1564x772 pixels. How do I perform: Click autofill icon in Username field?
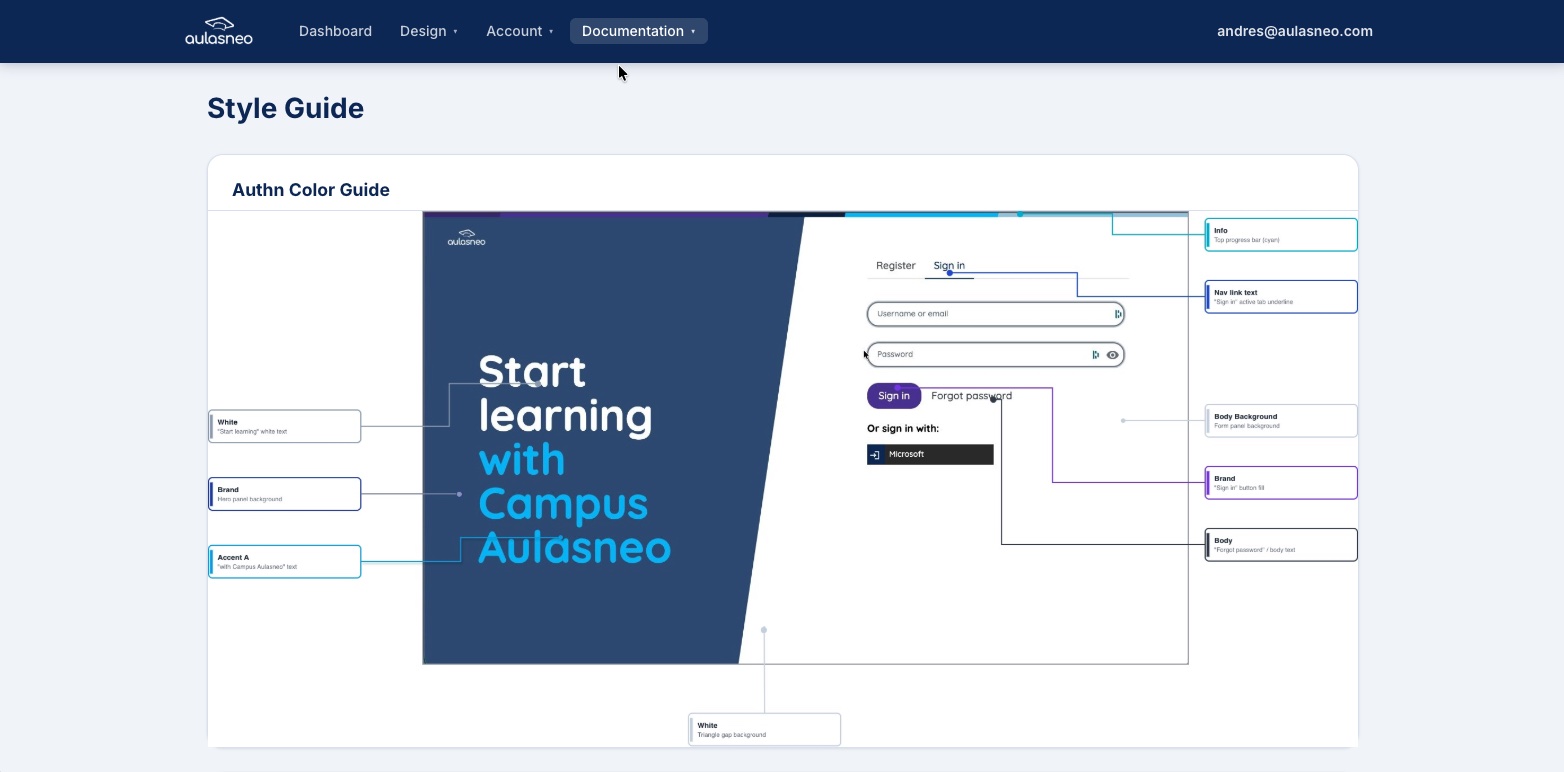1118,314
